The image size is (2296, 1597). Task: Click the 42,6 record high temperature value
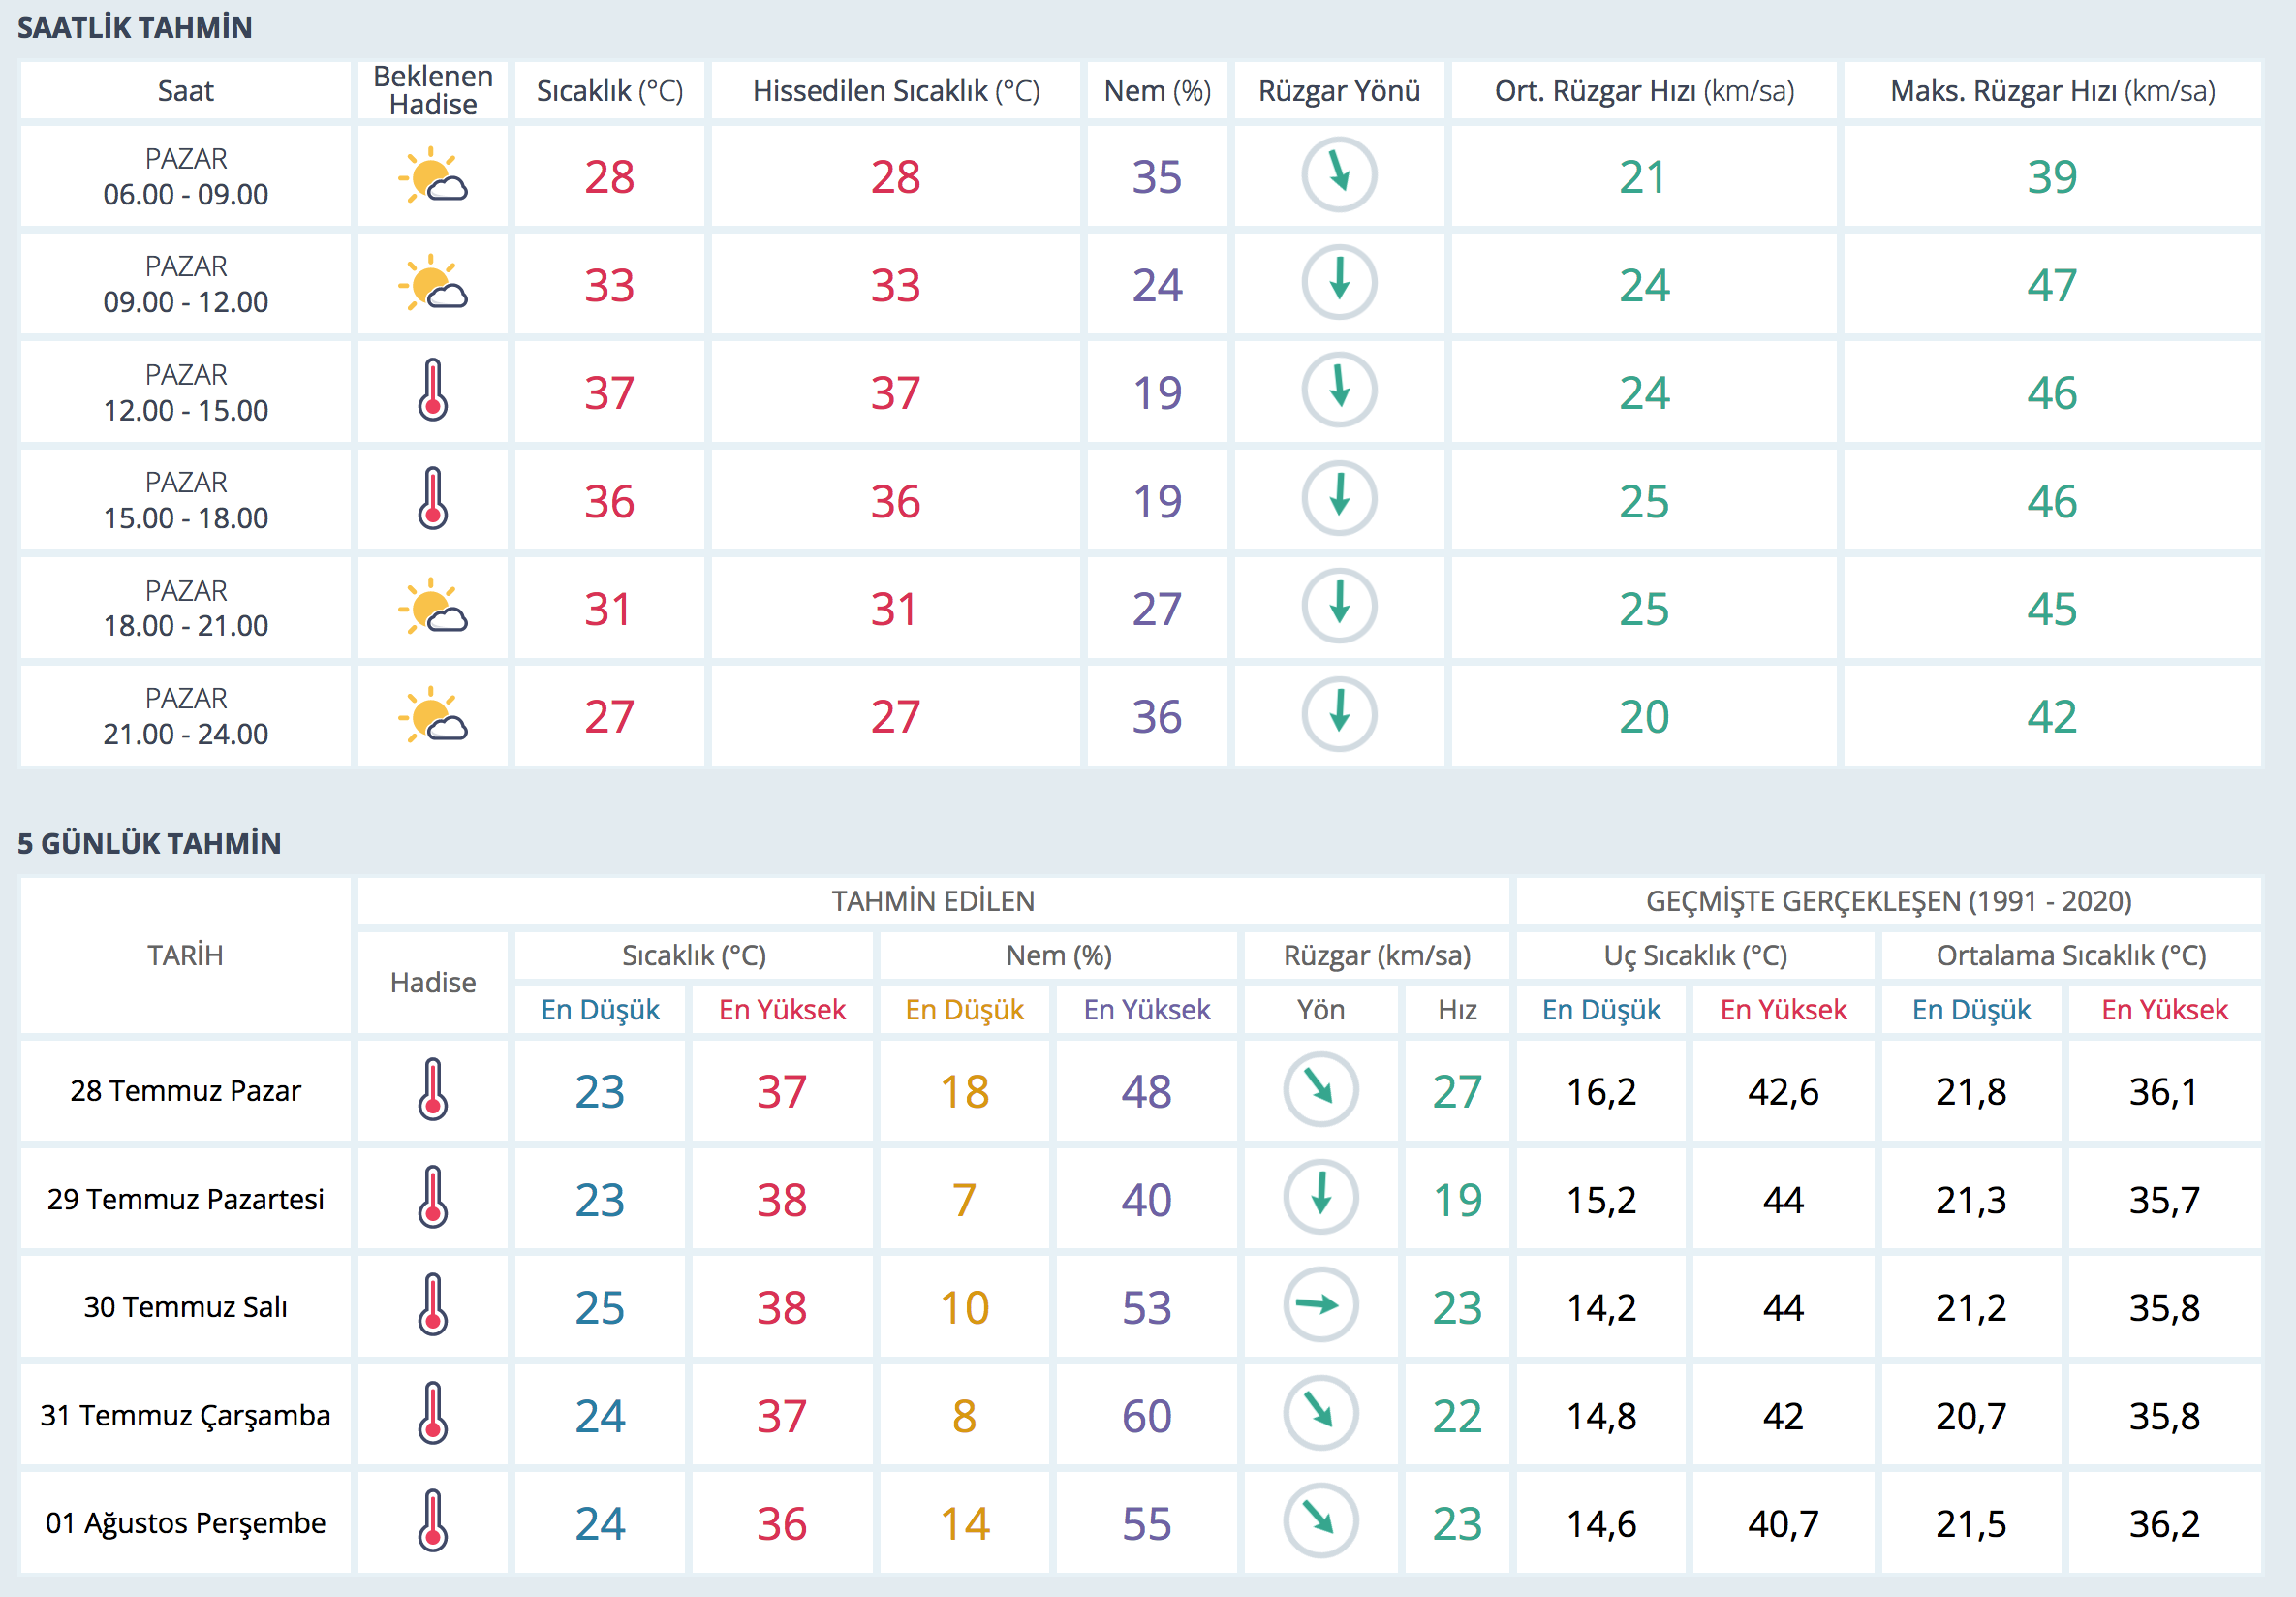[1783, 1091]
